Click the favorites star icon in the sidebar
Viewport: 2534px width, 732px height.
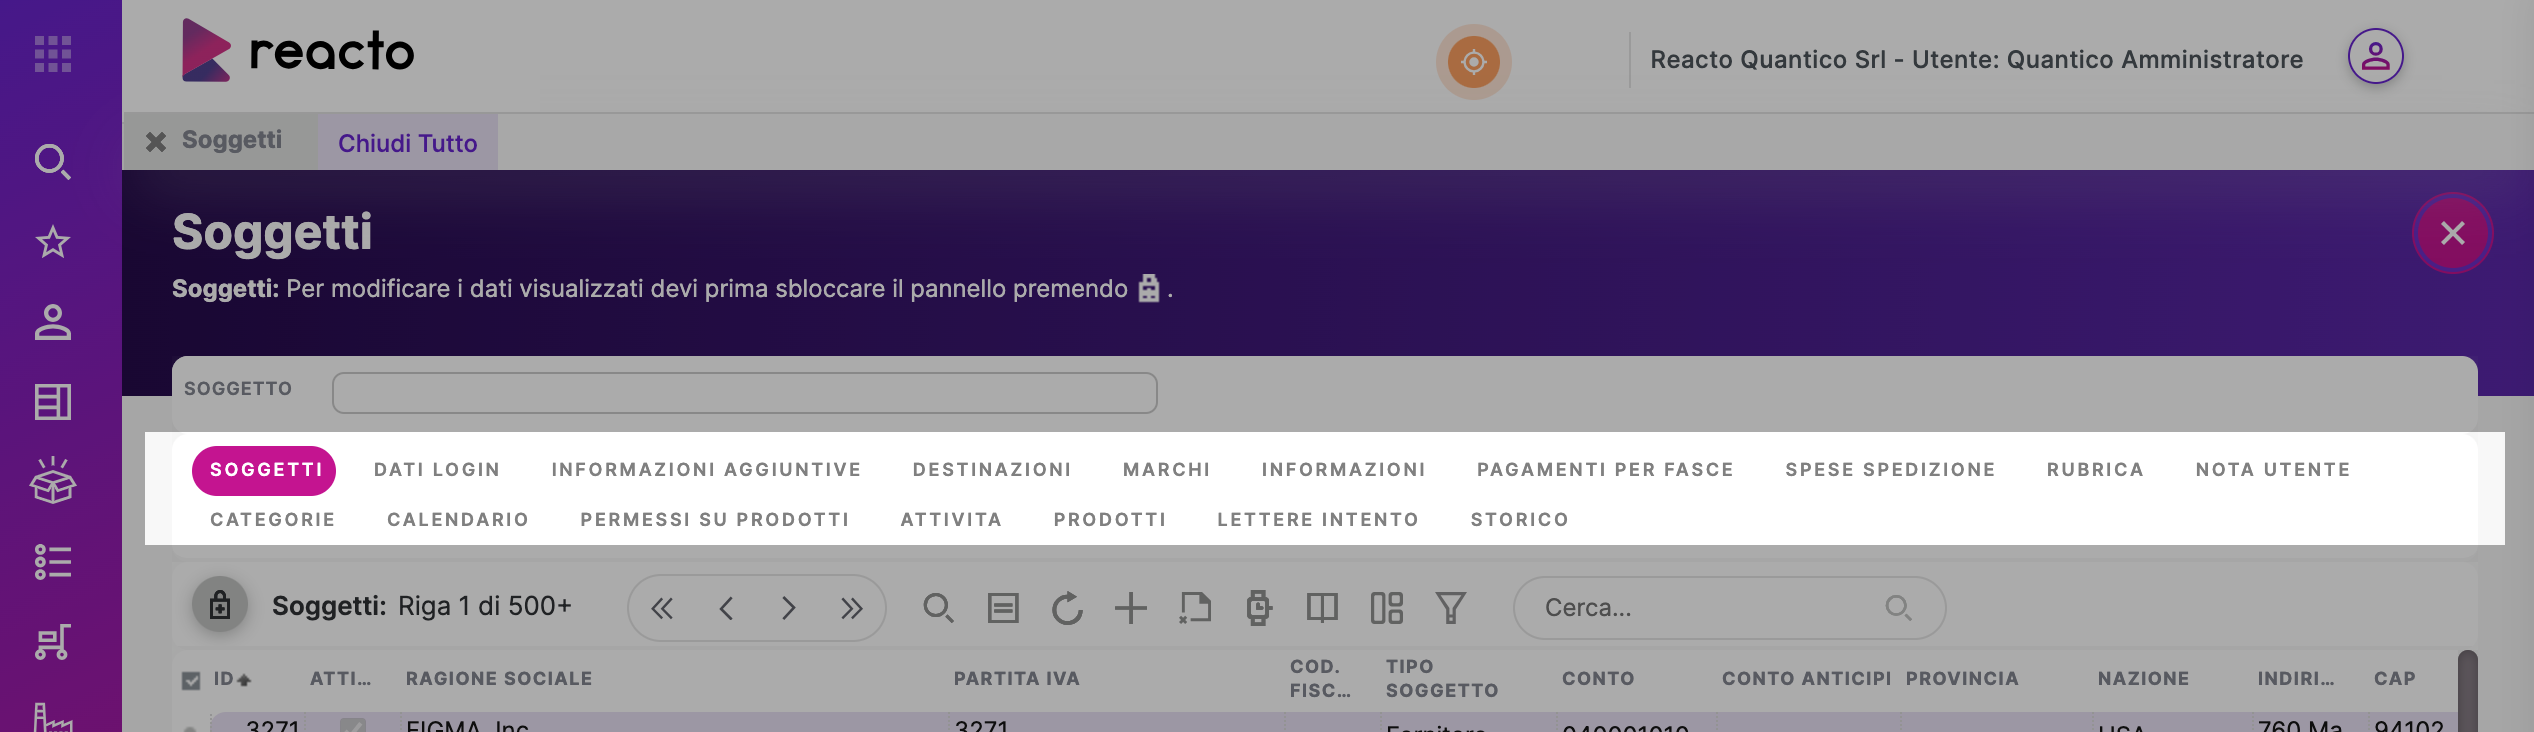coord(53,242)
